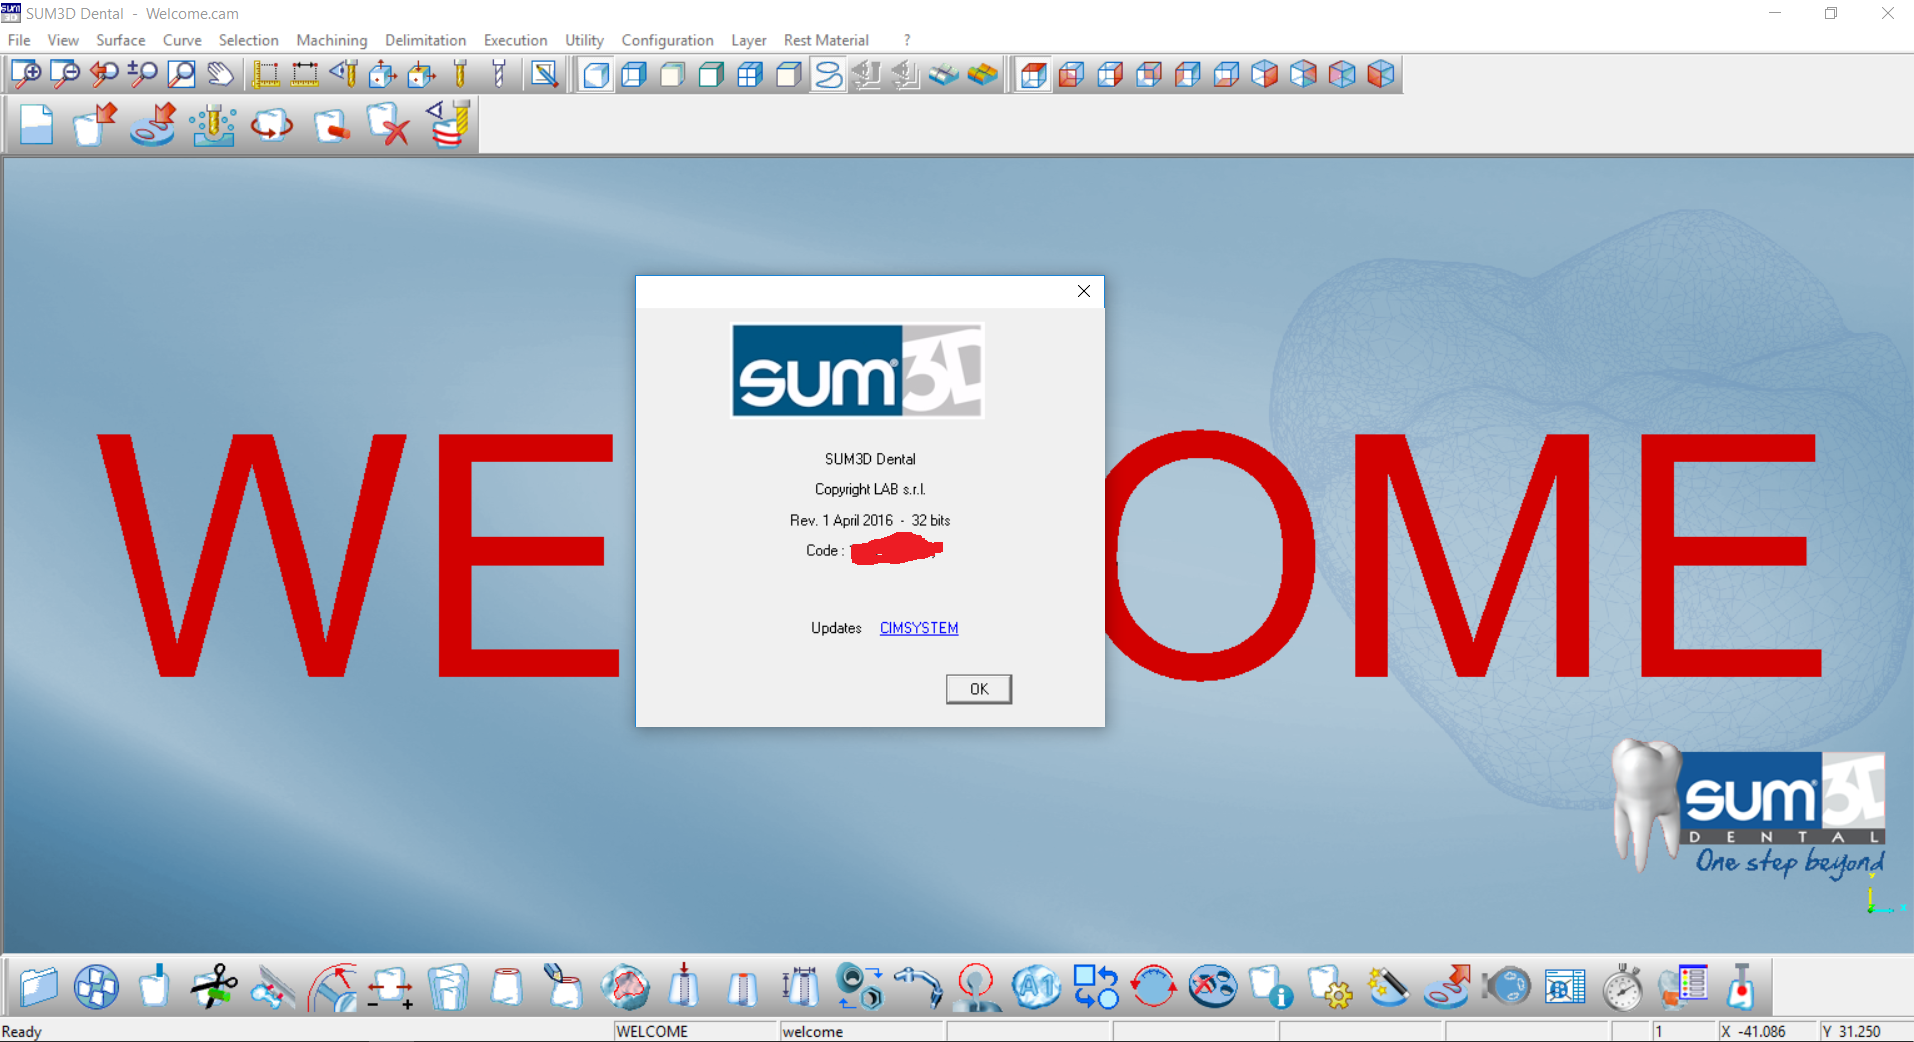Viewport: 1914px width, 1042px height.
Task: Open the stopwatch machining time tool
Action: pos(1622,987)
